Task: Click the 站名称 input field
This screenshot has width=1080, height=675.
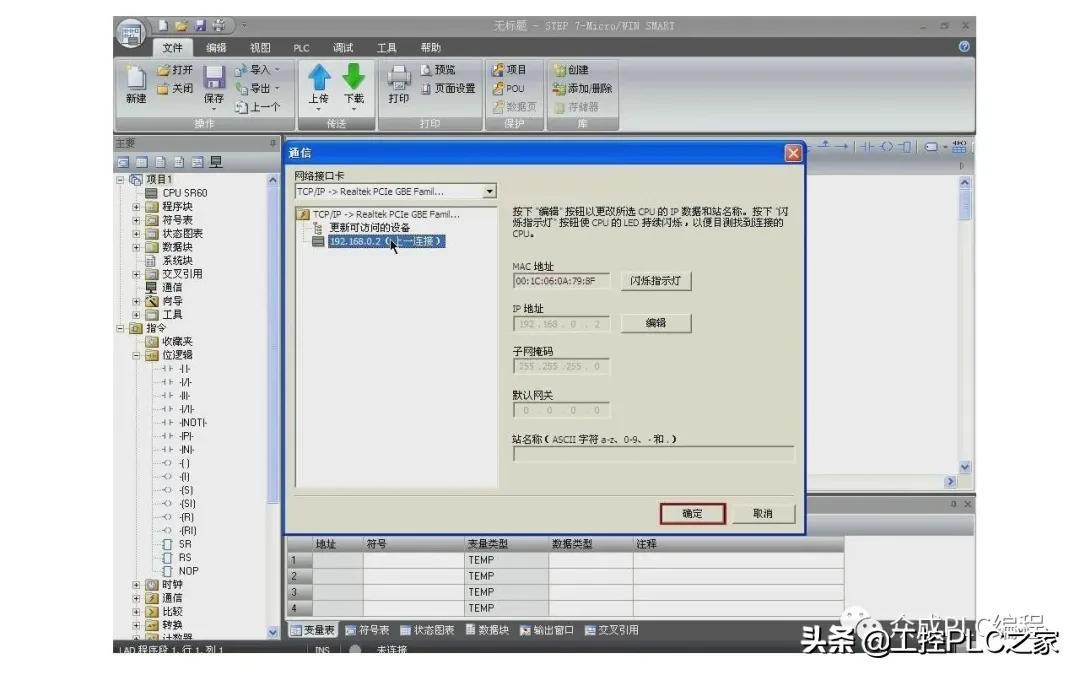Action: click(653, 453)
